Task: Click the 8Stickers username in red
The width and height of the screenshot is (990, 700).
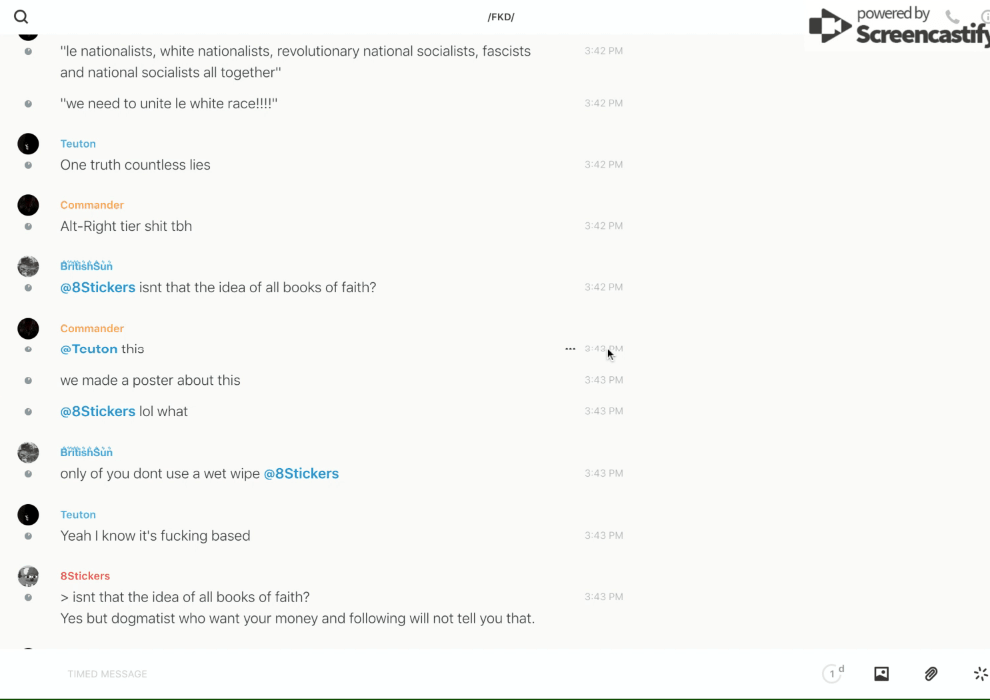Action: click(x=85, y=576)
